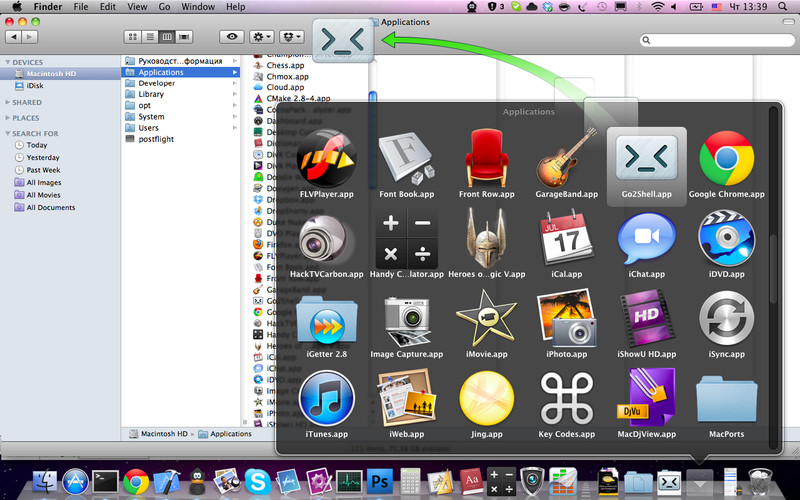Open the File menu
Screen dimensions: 800x500
click(81, 7)
